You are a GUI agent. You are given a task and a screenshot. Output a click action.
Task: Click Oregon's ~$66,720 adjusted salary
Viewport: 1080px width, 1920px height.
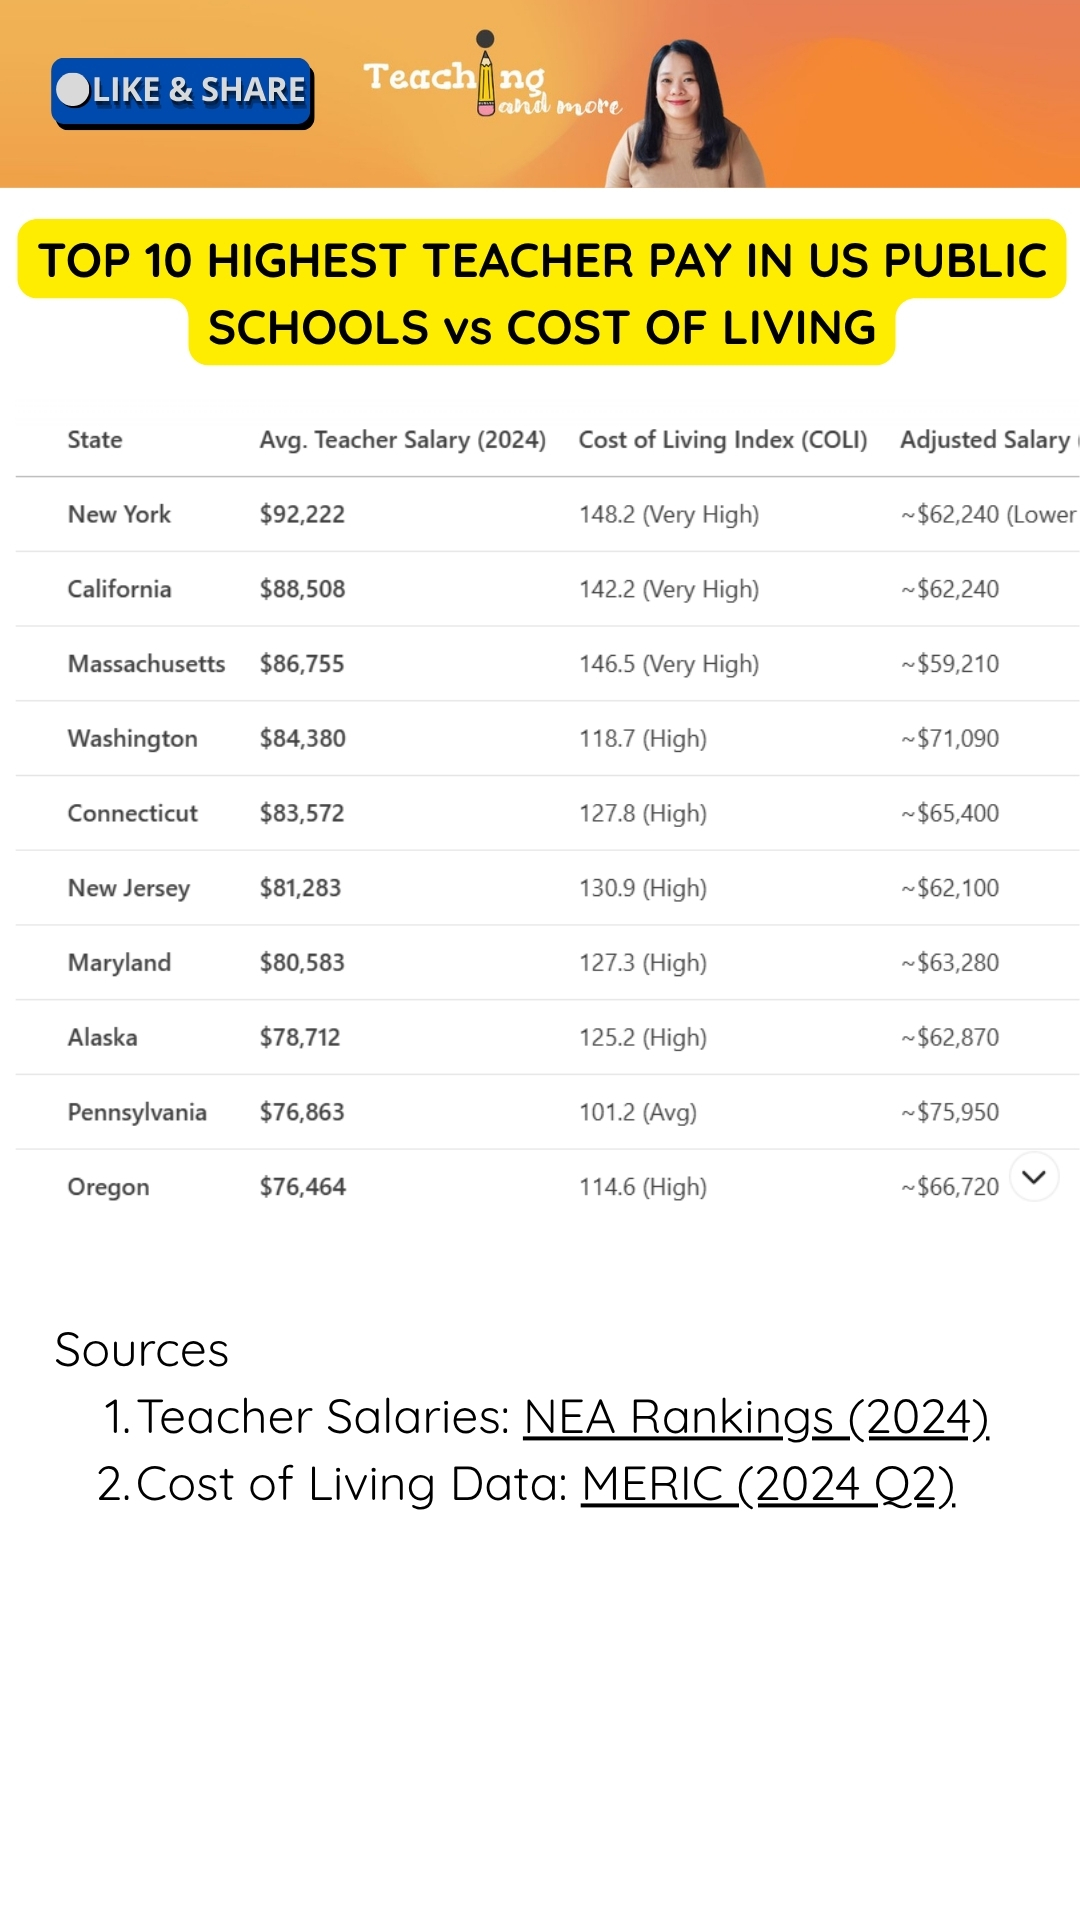click(x=950, y=1187)
